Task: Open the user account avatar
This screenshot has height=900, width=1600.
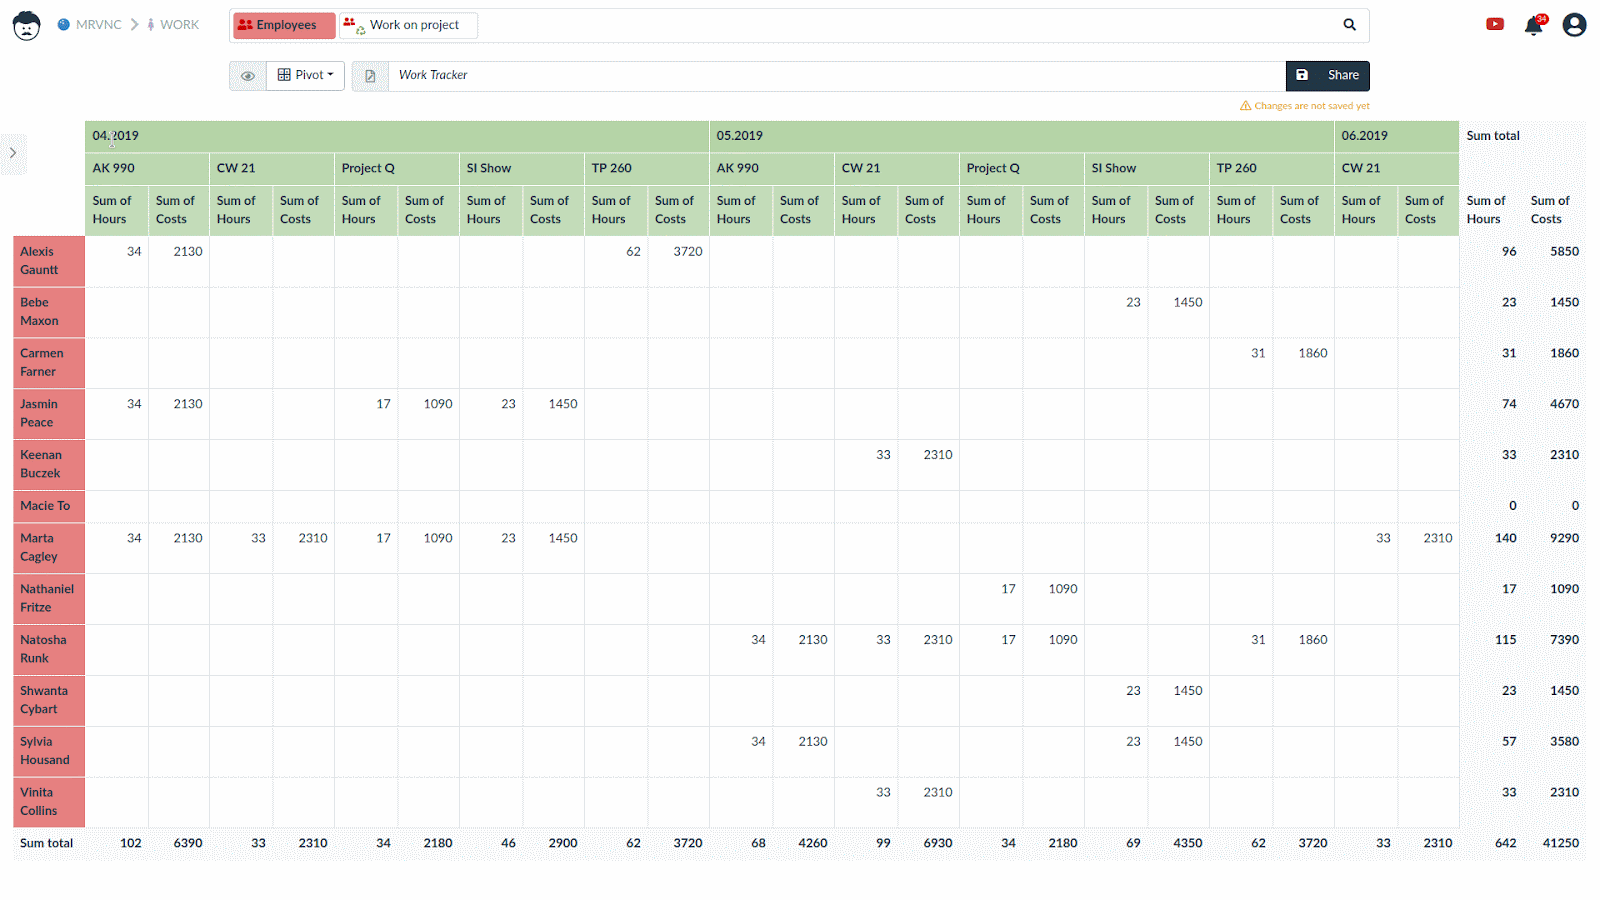Action: point(1574,25)
